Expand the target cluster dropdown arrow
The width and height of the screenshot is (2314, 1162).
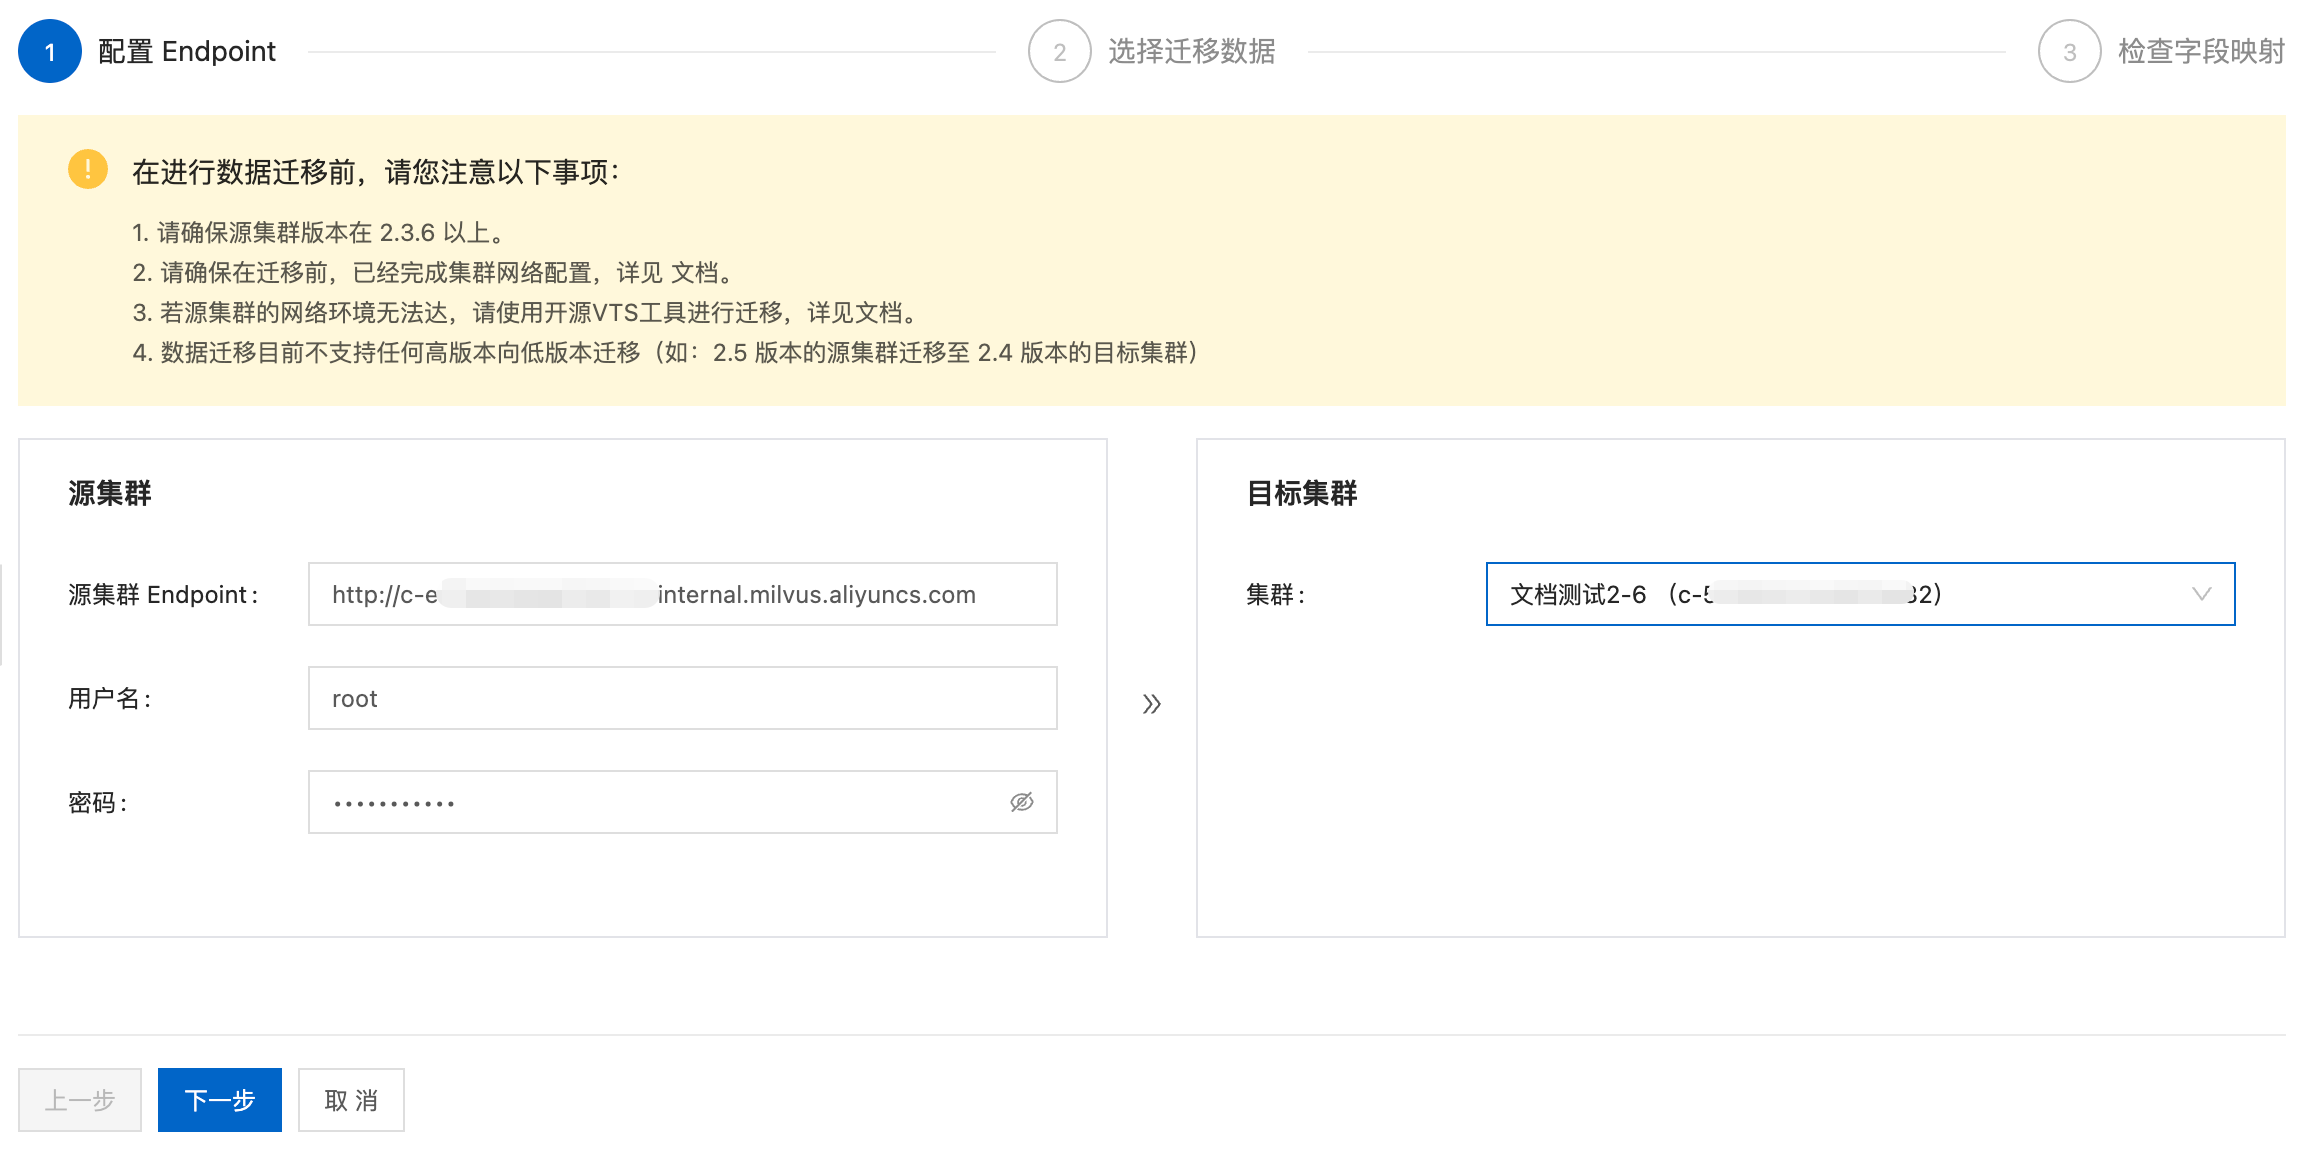[x=2201, y=594]
